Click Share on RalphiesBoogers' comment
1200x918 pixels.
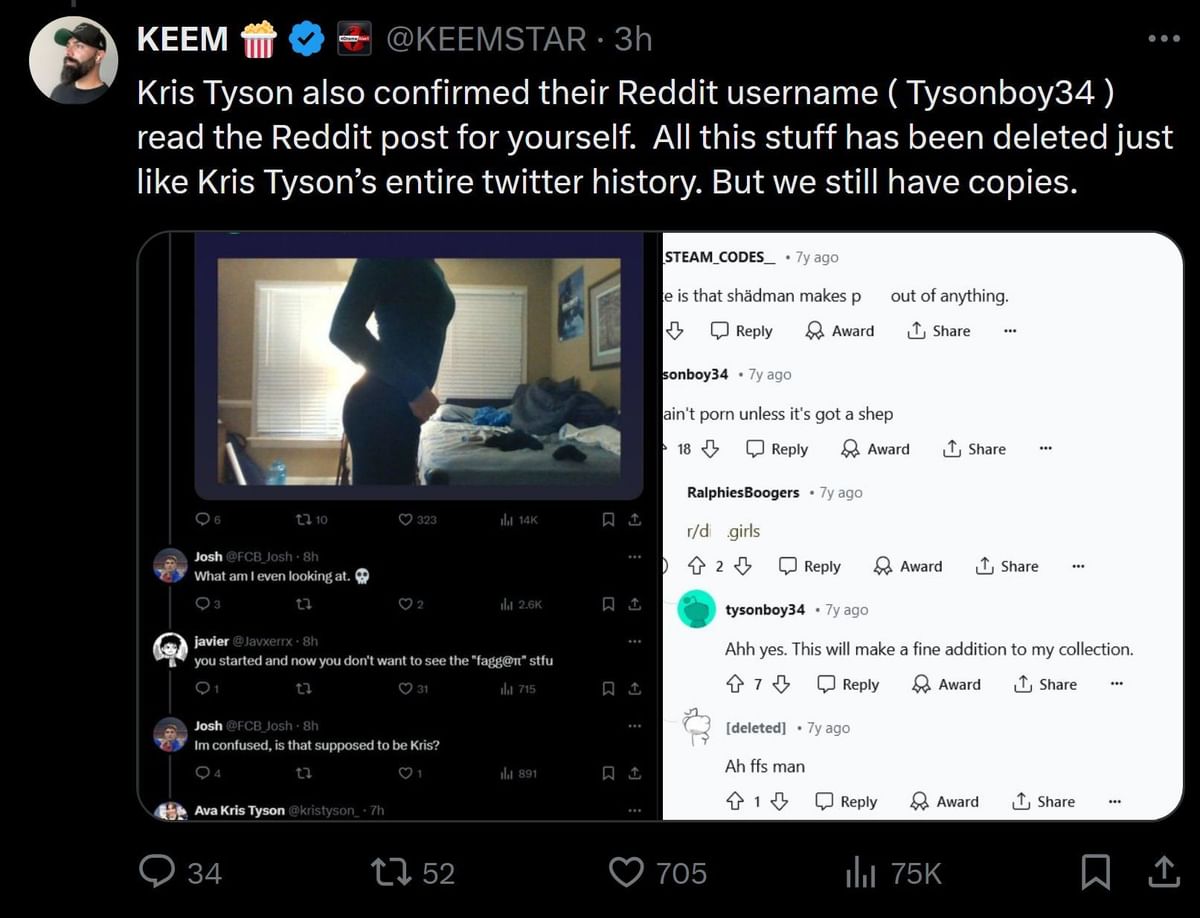[1006, 566]
